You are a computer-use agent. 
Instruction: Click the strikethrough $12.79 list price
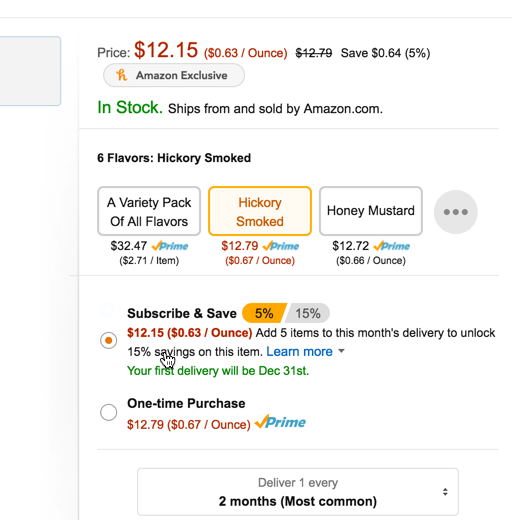[314, 53]
